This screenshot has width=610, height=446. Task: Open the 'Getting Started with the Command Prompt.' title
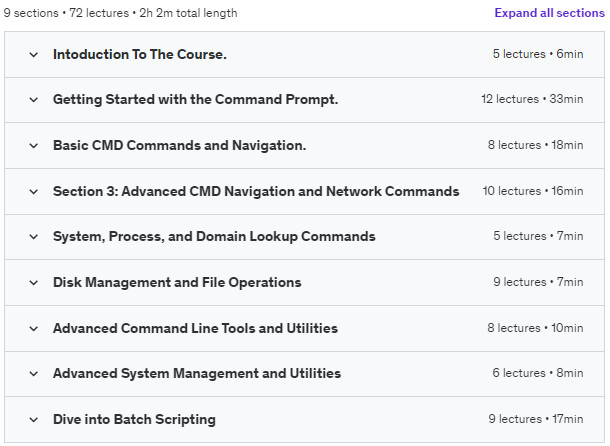click(x=195, y=99)
